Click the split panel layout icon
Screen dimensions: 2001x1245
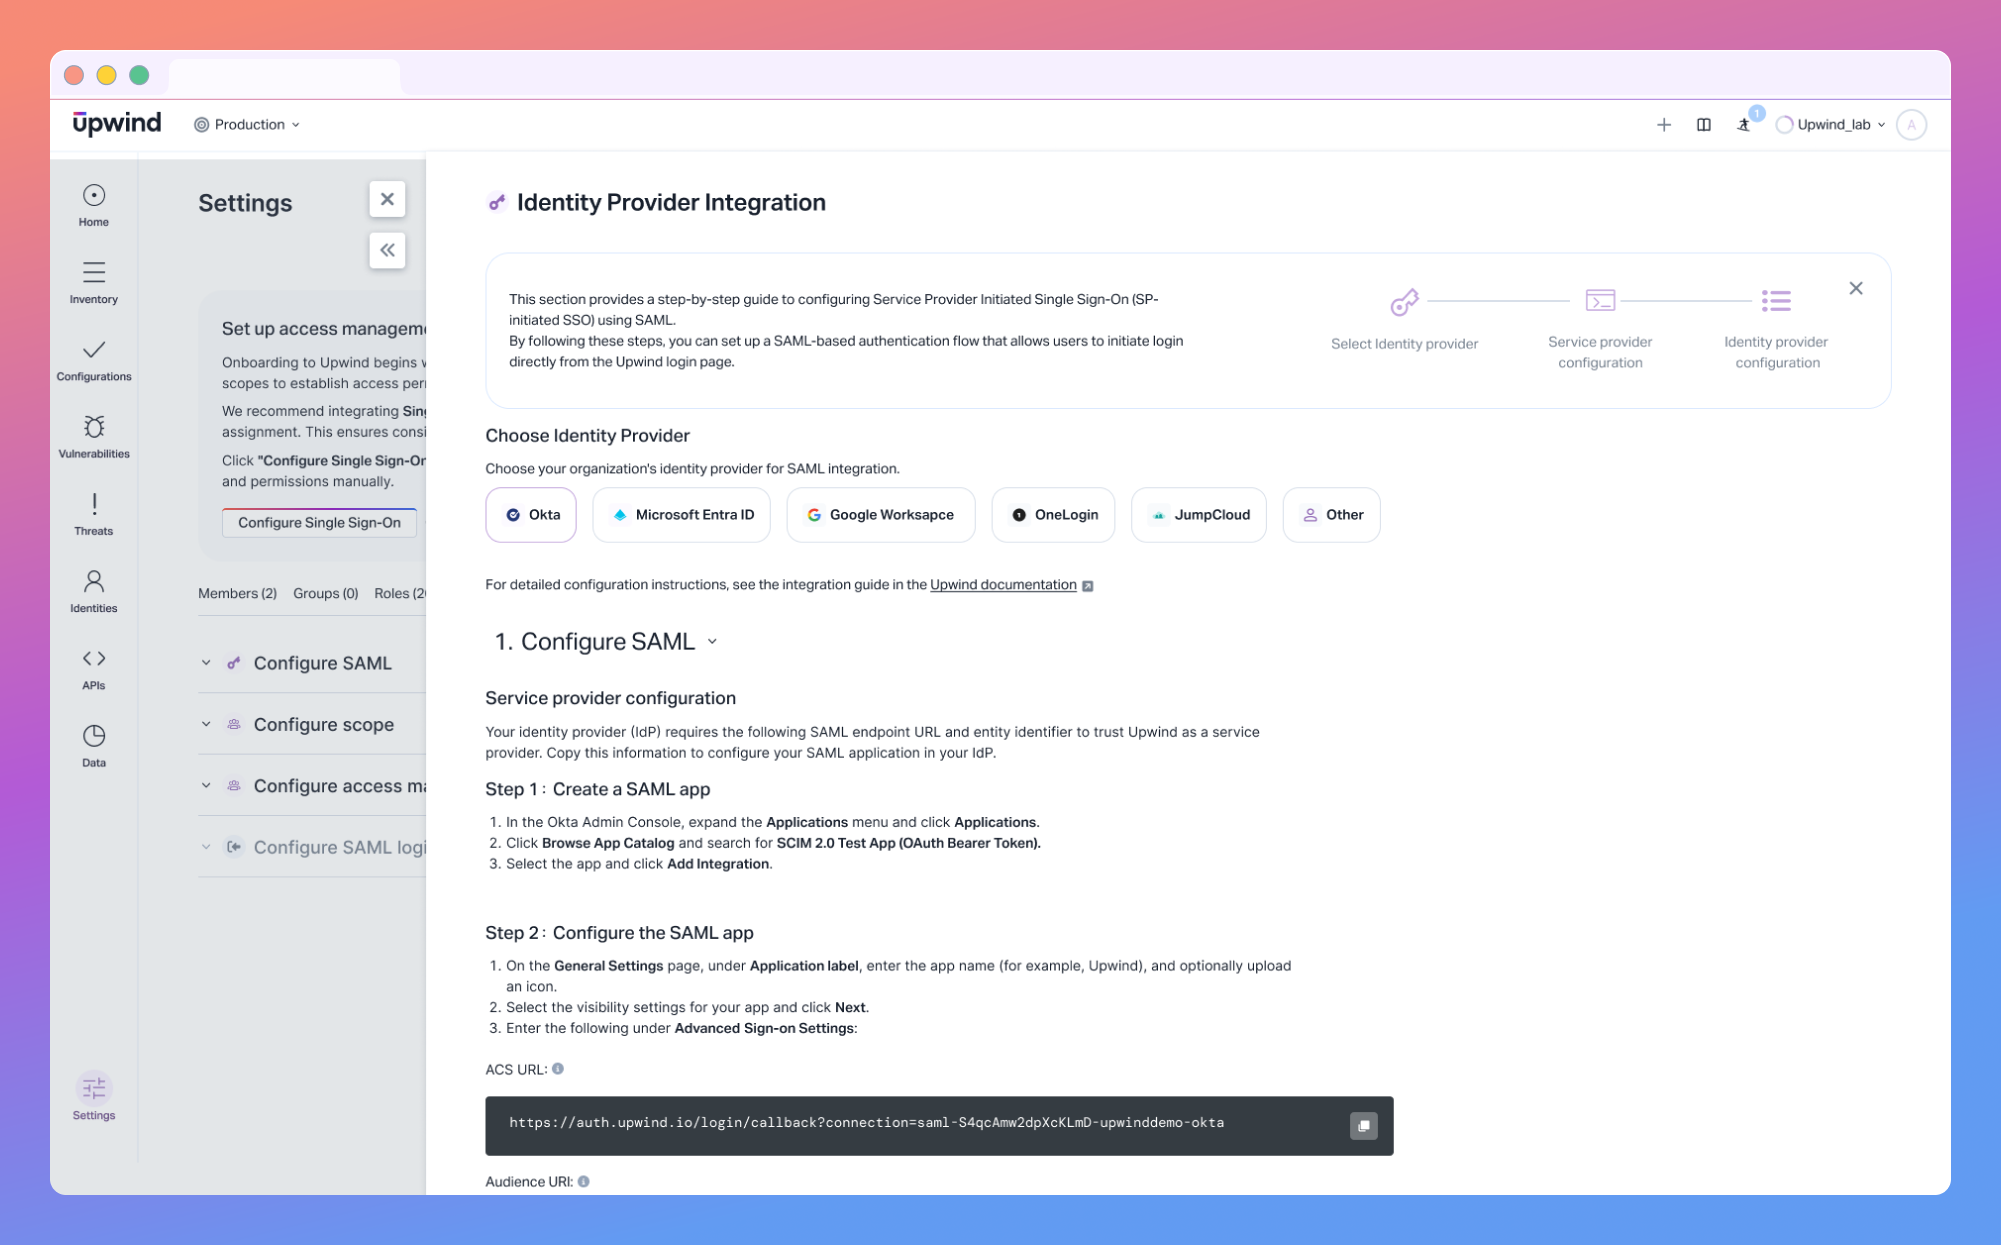(x=1703, y=124)
